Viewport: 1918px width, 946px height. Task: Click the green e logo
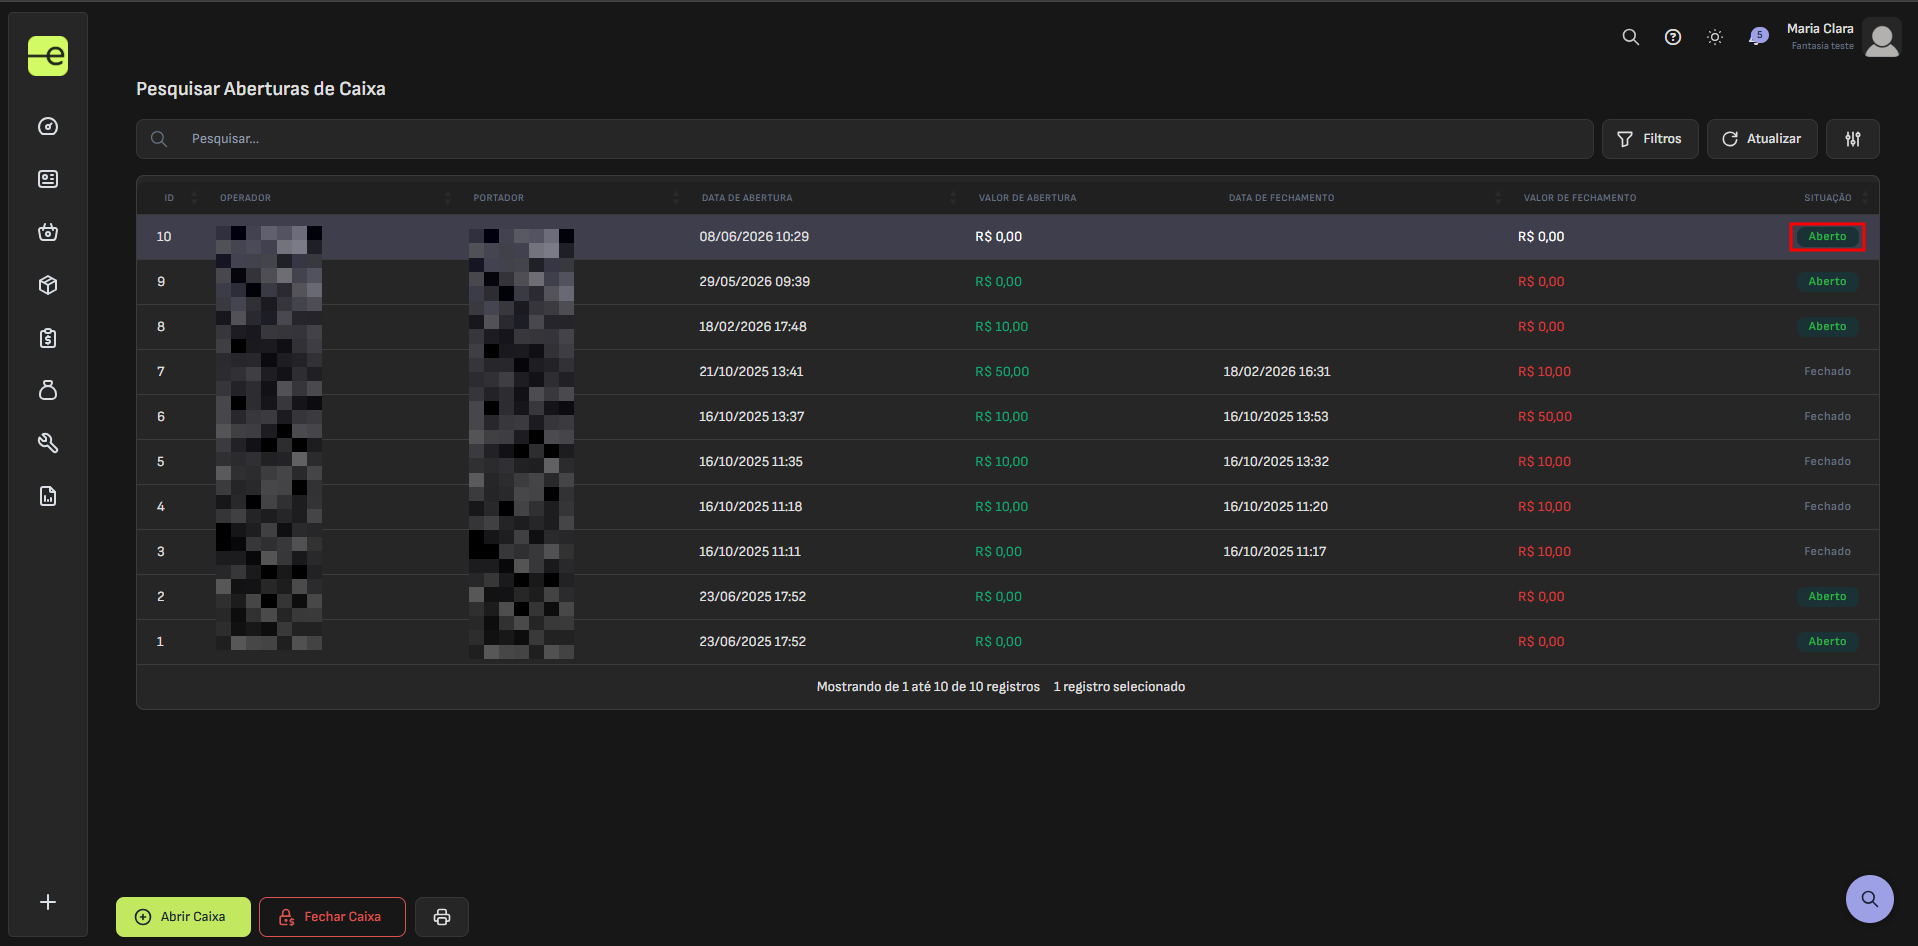click(48, 56)
